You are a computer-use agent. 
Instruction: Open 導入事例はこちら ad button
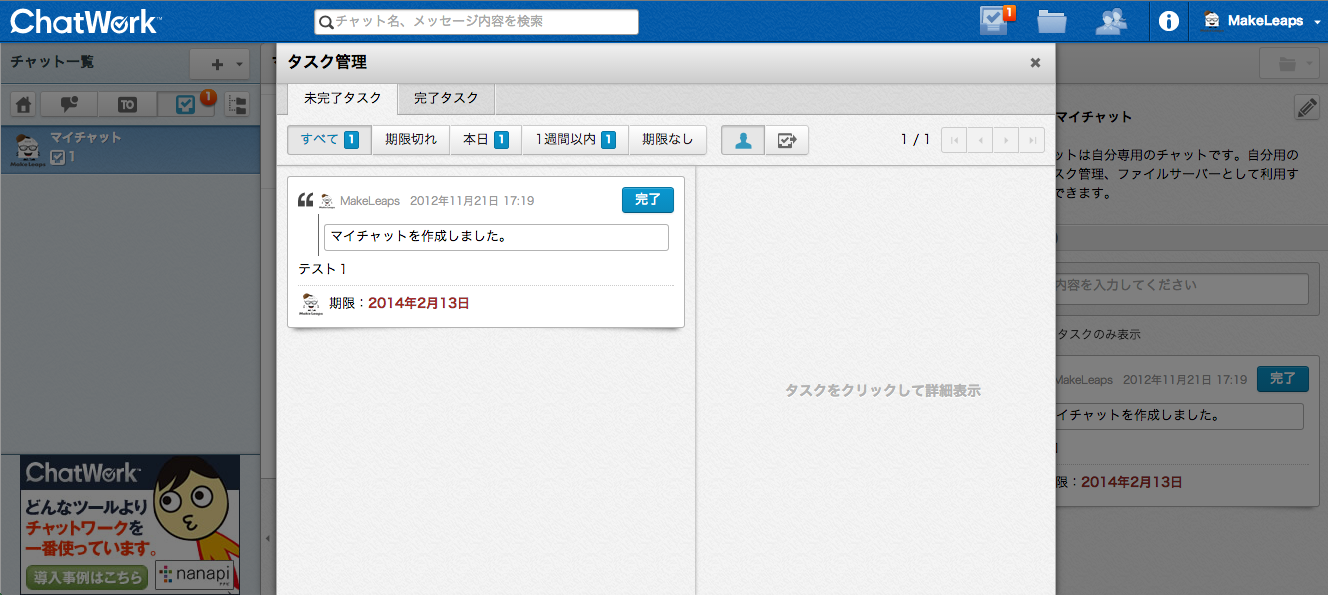click(87, 576)
